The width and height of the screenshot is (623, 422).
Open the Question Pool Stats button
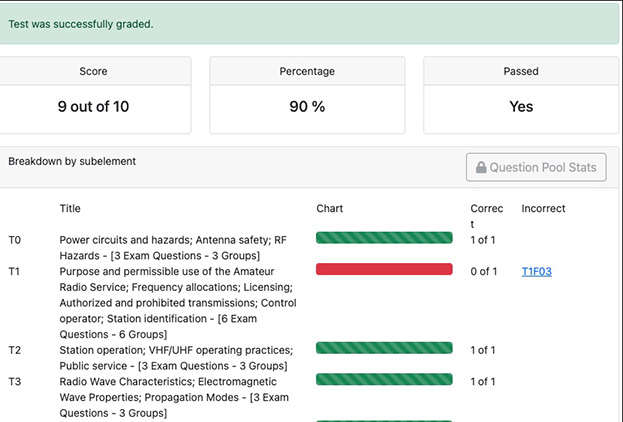536,168
